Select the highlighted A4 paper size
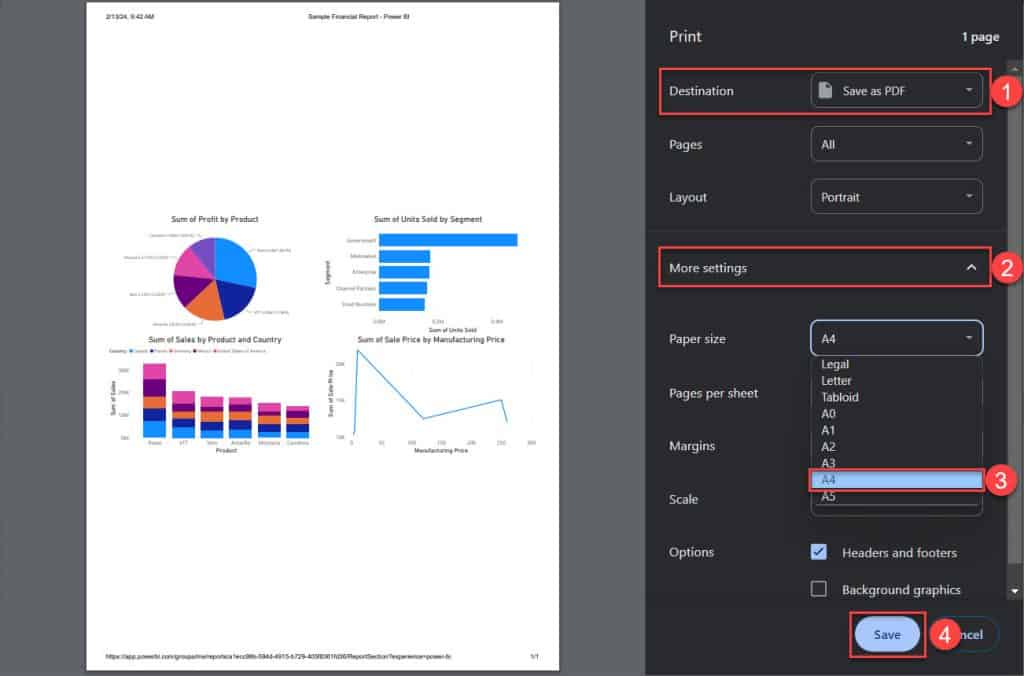The height and width of the screenshot is (676, 1024). click(x=896, y=479)
